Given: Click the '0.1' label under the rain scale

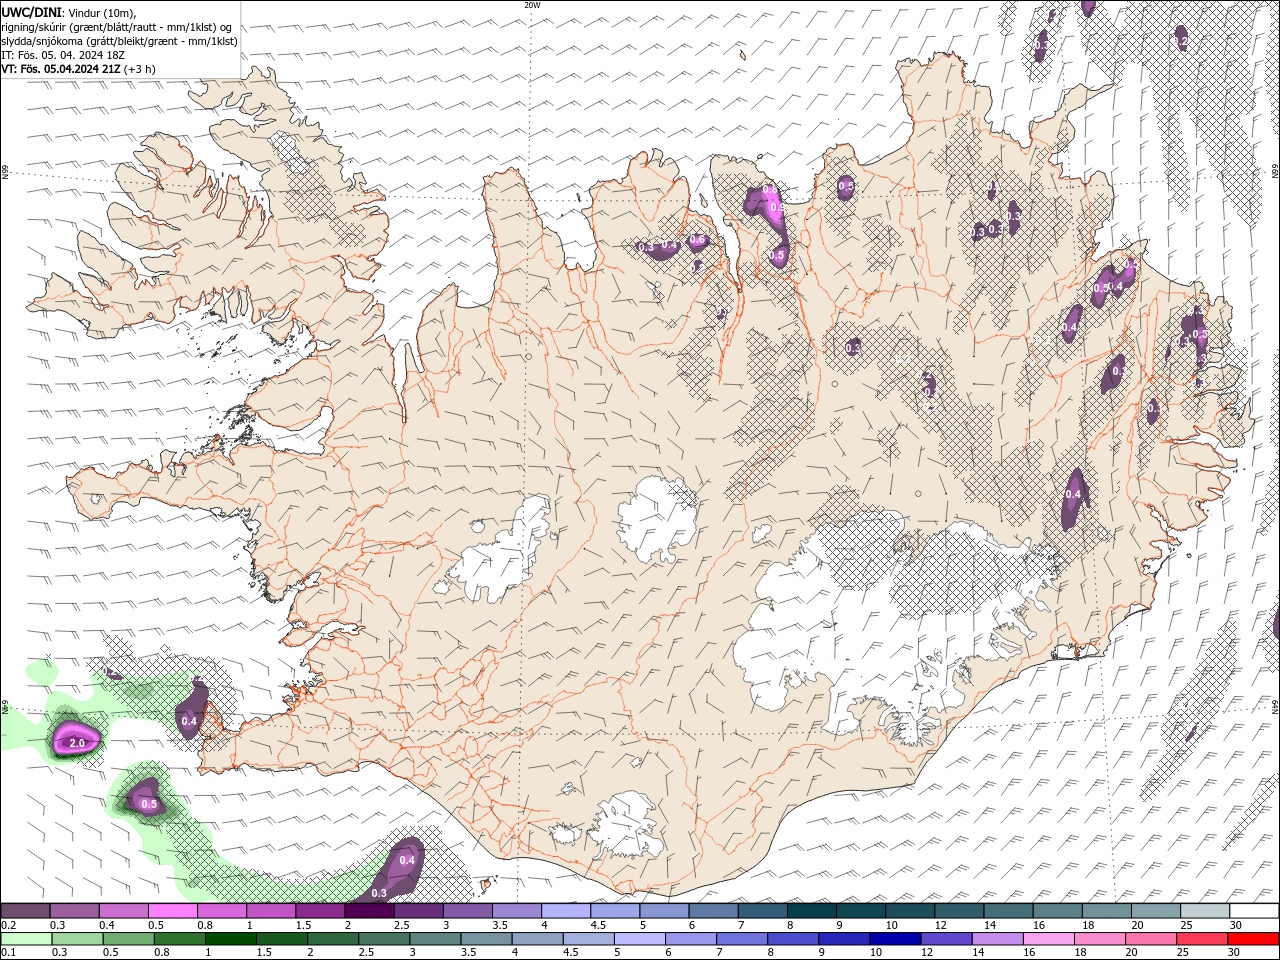Looking at the screenshot, I should click(9, 953).
